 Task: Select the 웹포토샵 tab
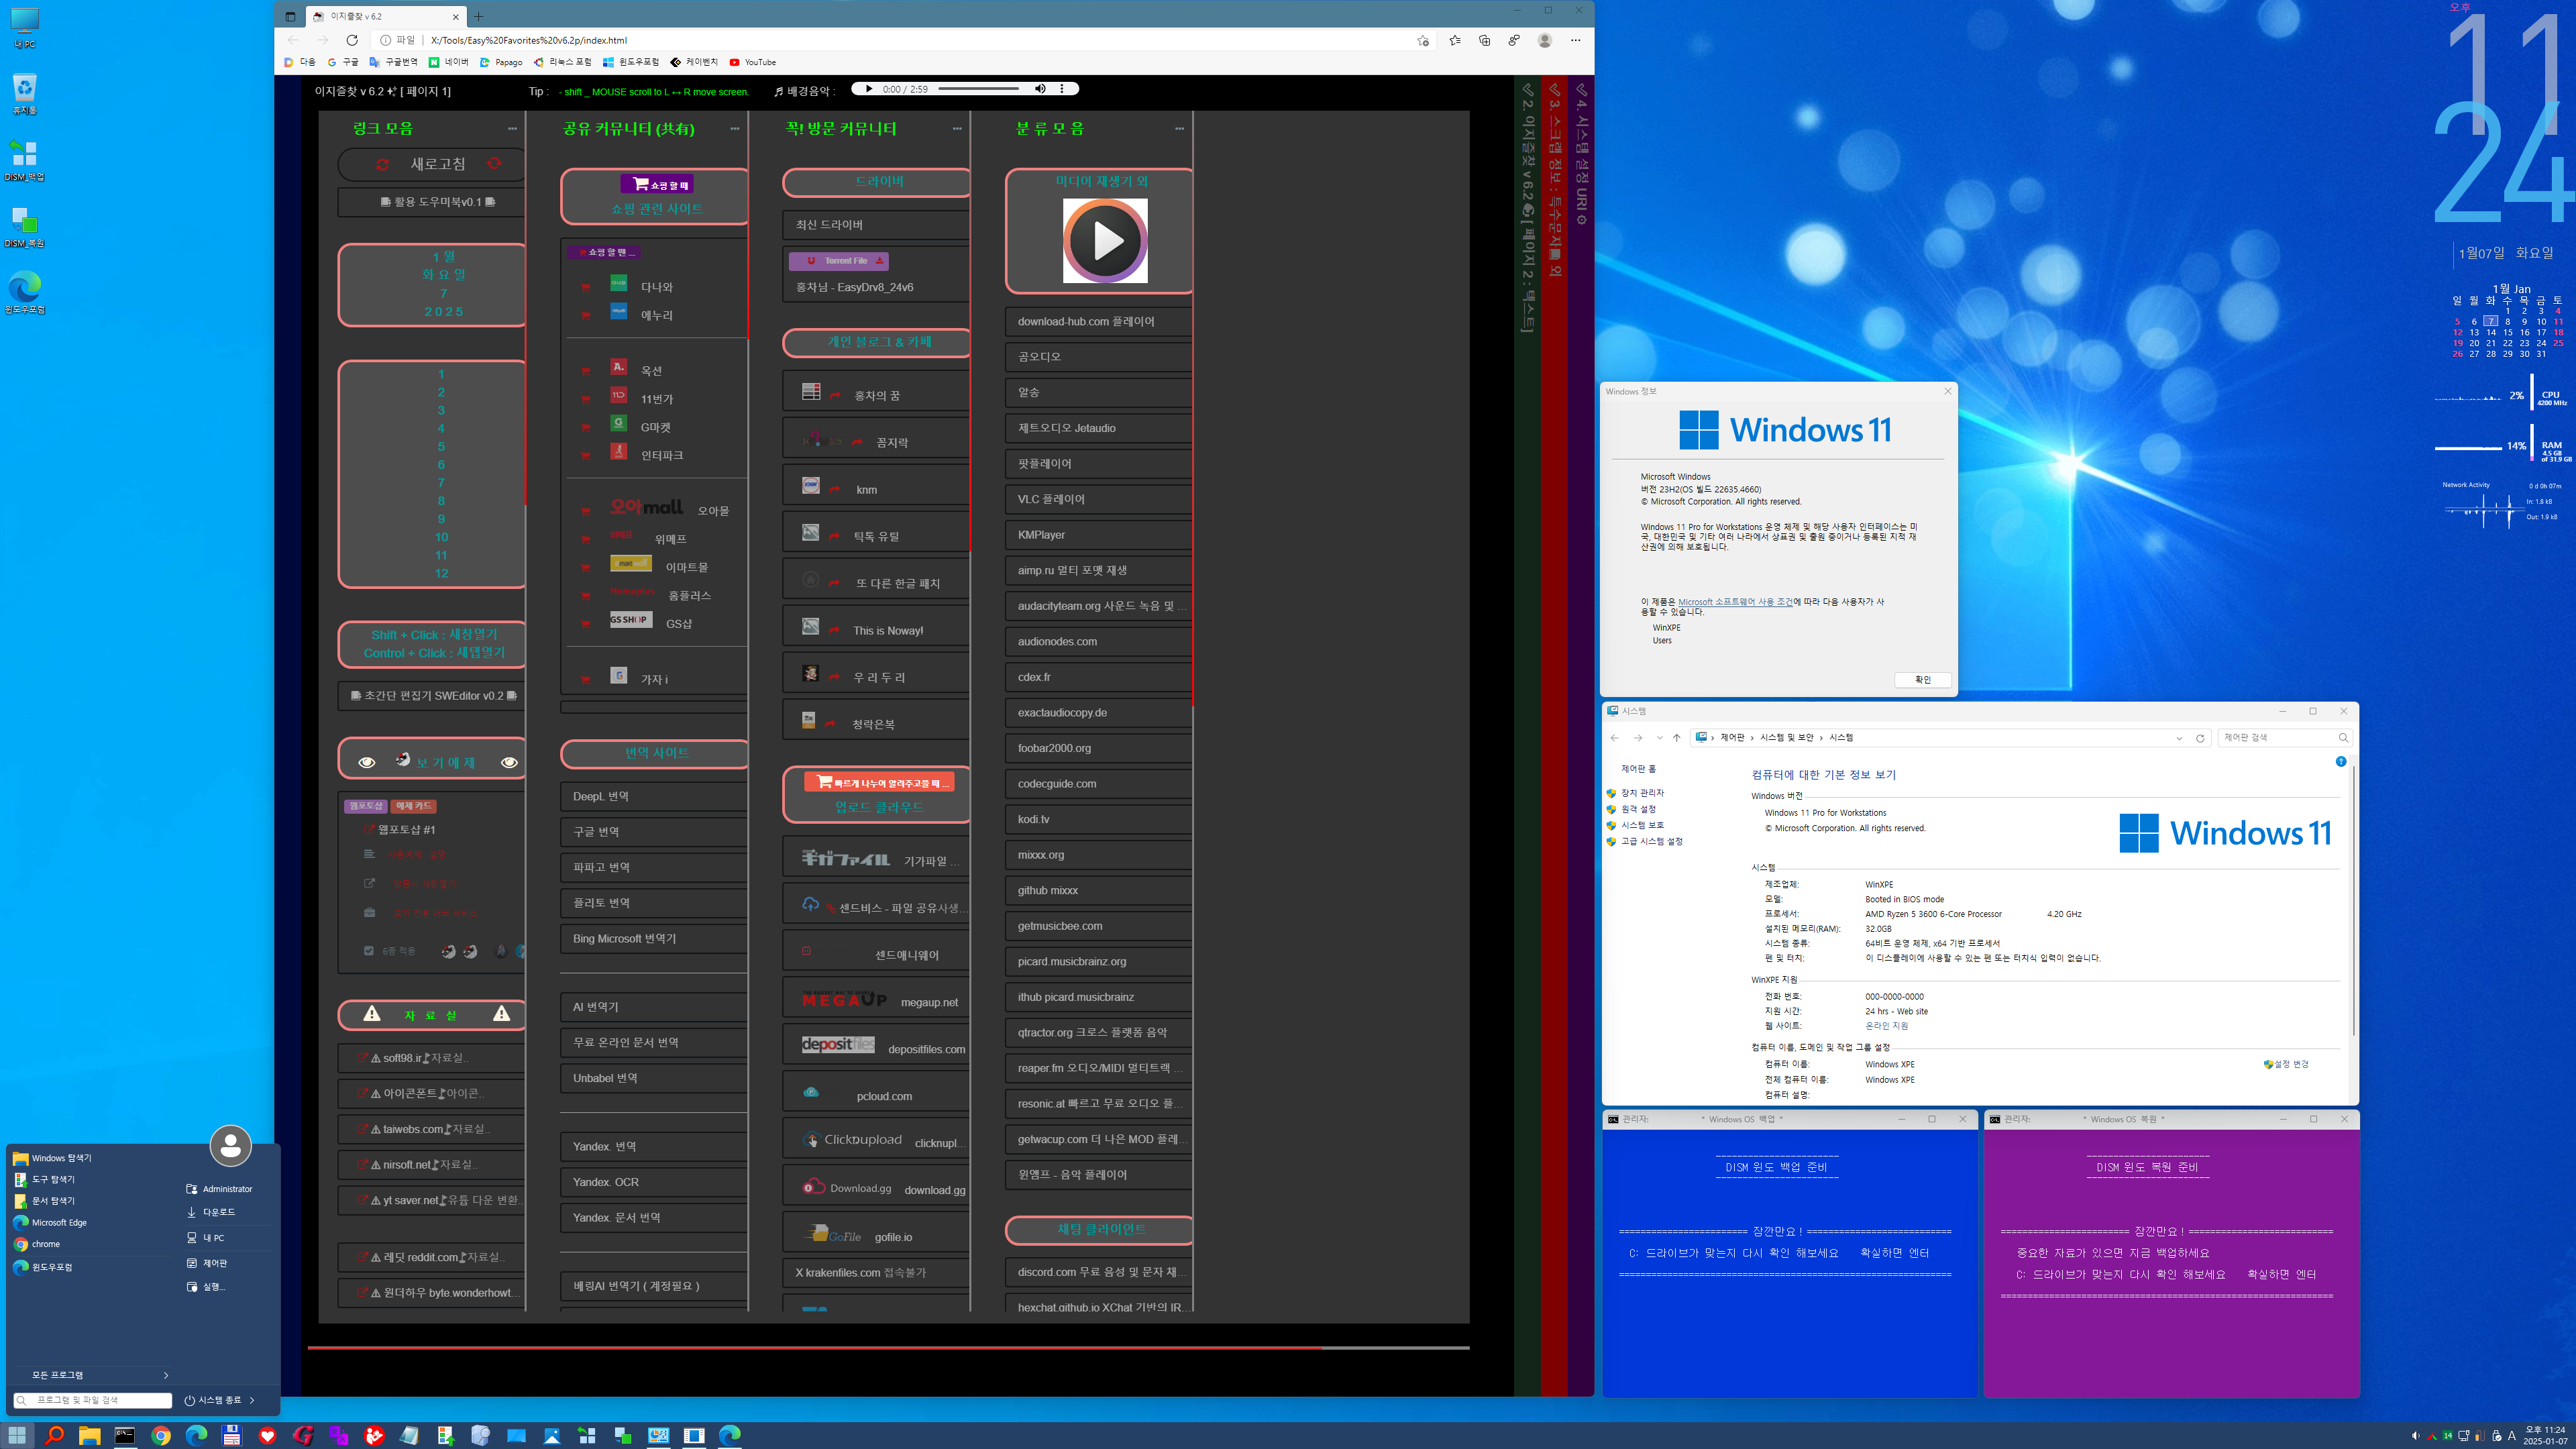(366, 806)
